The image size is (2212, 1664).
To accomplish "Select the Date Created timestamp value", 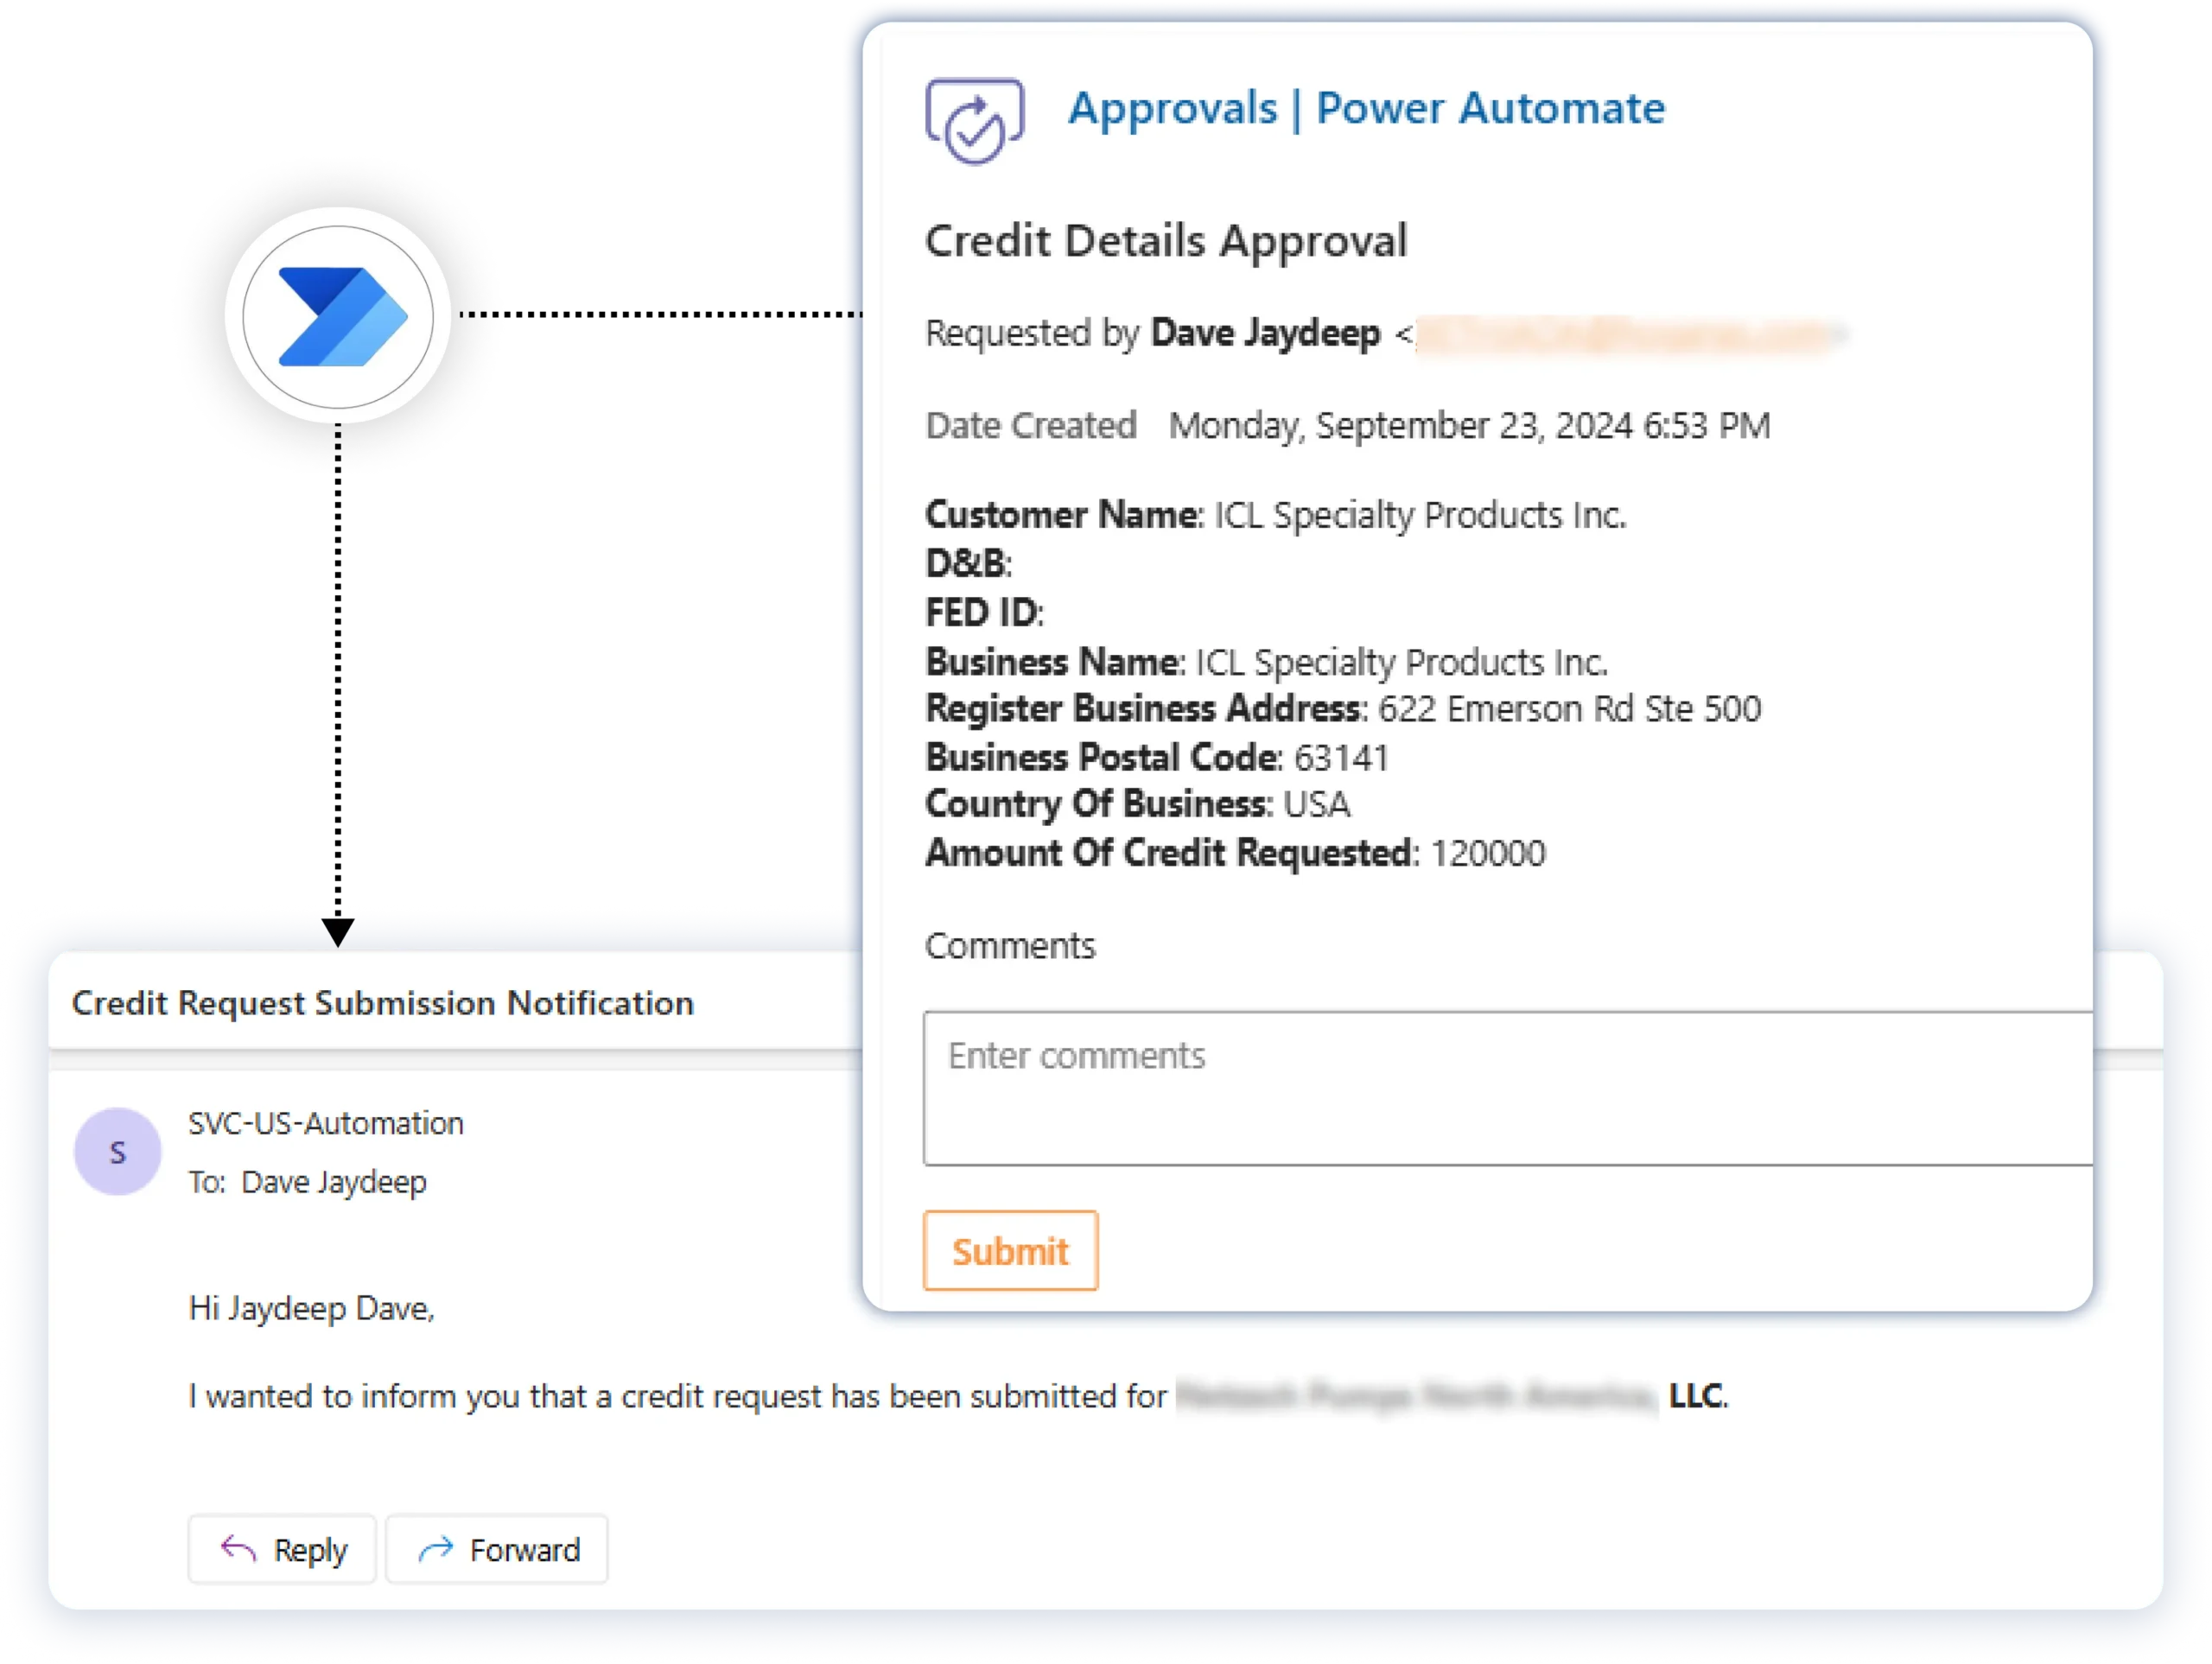I will pyautogui.click(x=1469, y=426).
